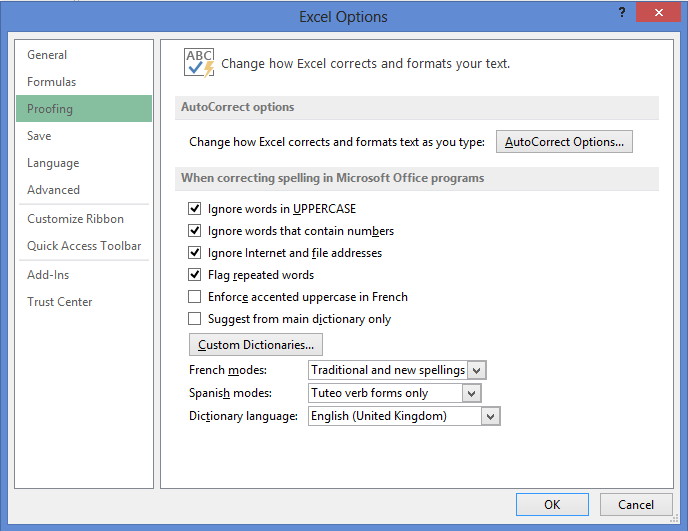The height and width of the screenshot is (531, 688).
Task: Open the Dictionary language dropdown arrow
Action: (x=491, y=416)
